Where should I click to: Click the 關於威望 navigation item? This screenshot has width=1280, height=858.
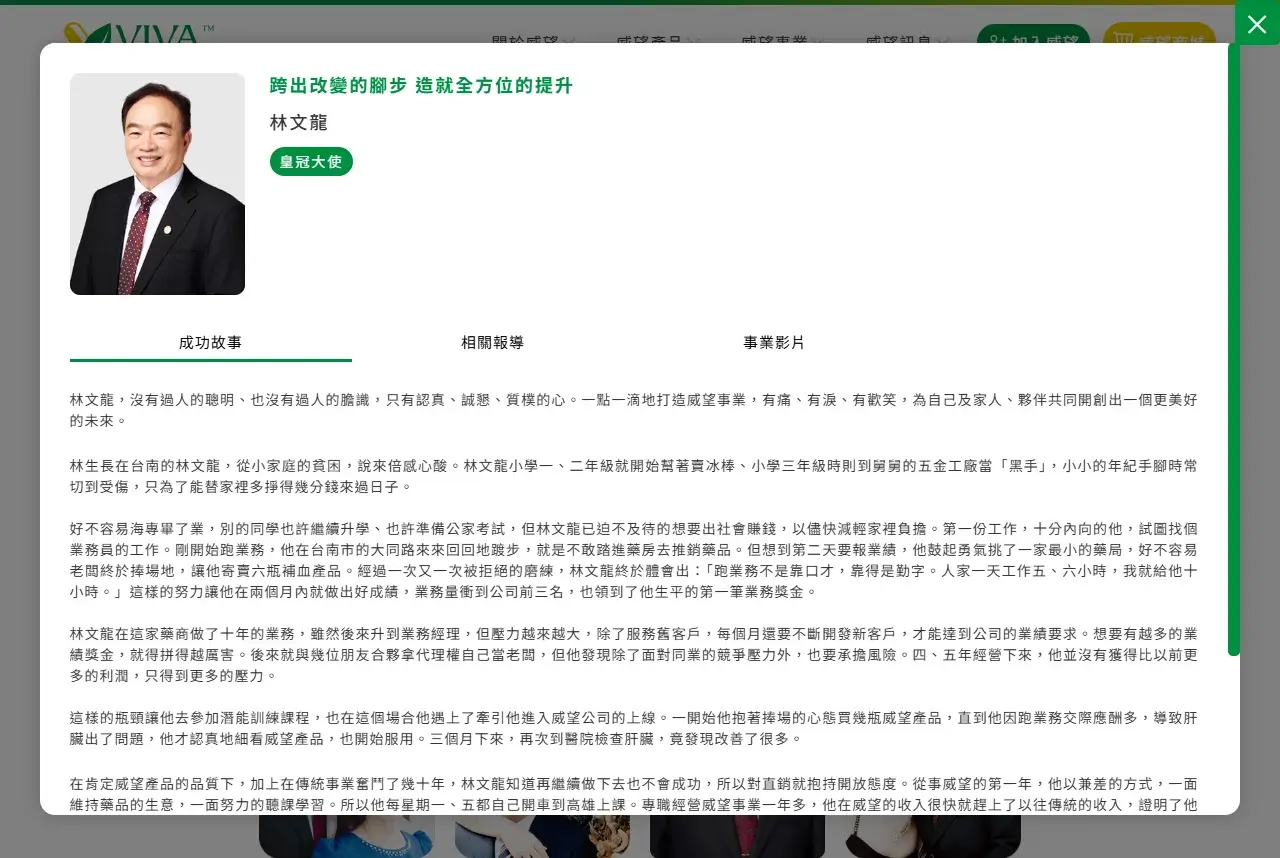pos(530,40)
